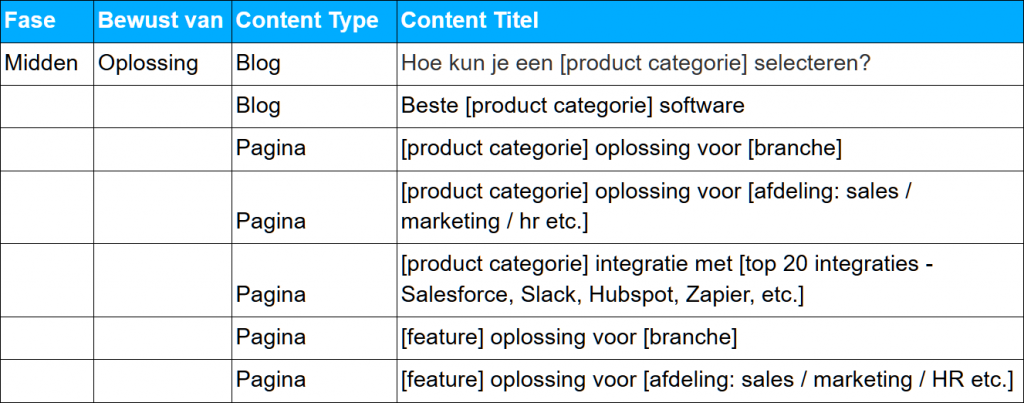The image size is (1024, 403).
Task: Select the last Pagina cell
Action: [314, 380]
